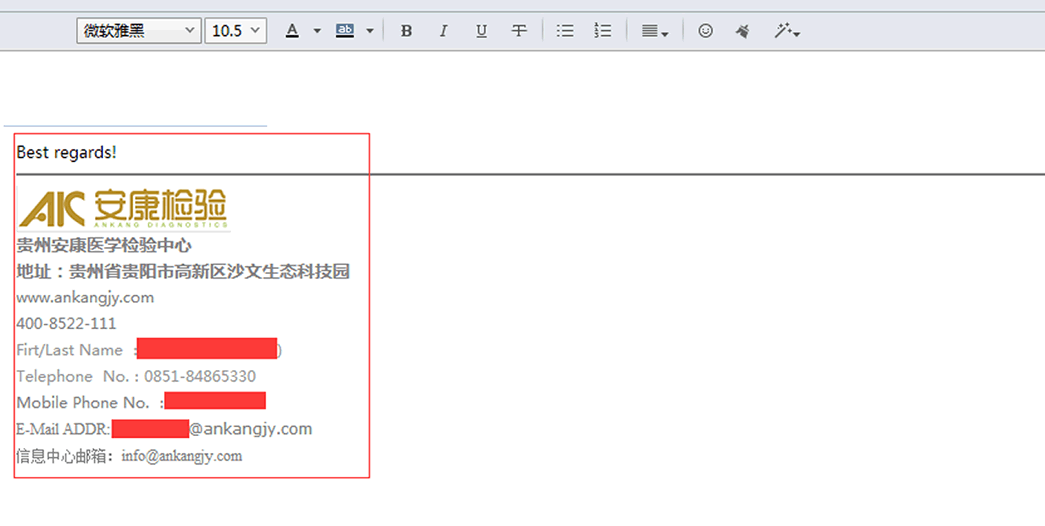Image resolution: width=1045 pixels, height=526 pixels.
Task: Click the clear formatting icon
Action: [x=742, y=31]
